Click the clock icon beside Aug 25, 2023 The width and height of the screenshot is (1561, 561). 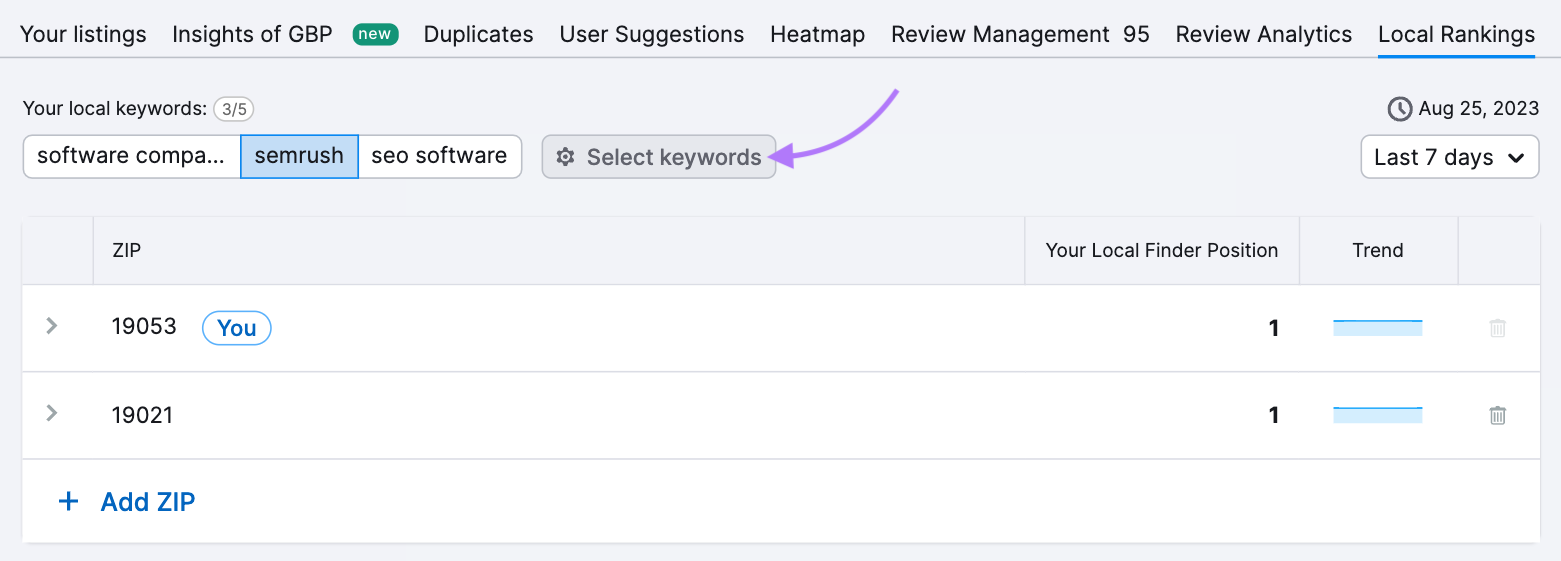[x=1400, y=108]
